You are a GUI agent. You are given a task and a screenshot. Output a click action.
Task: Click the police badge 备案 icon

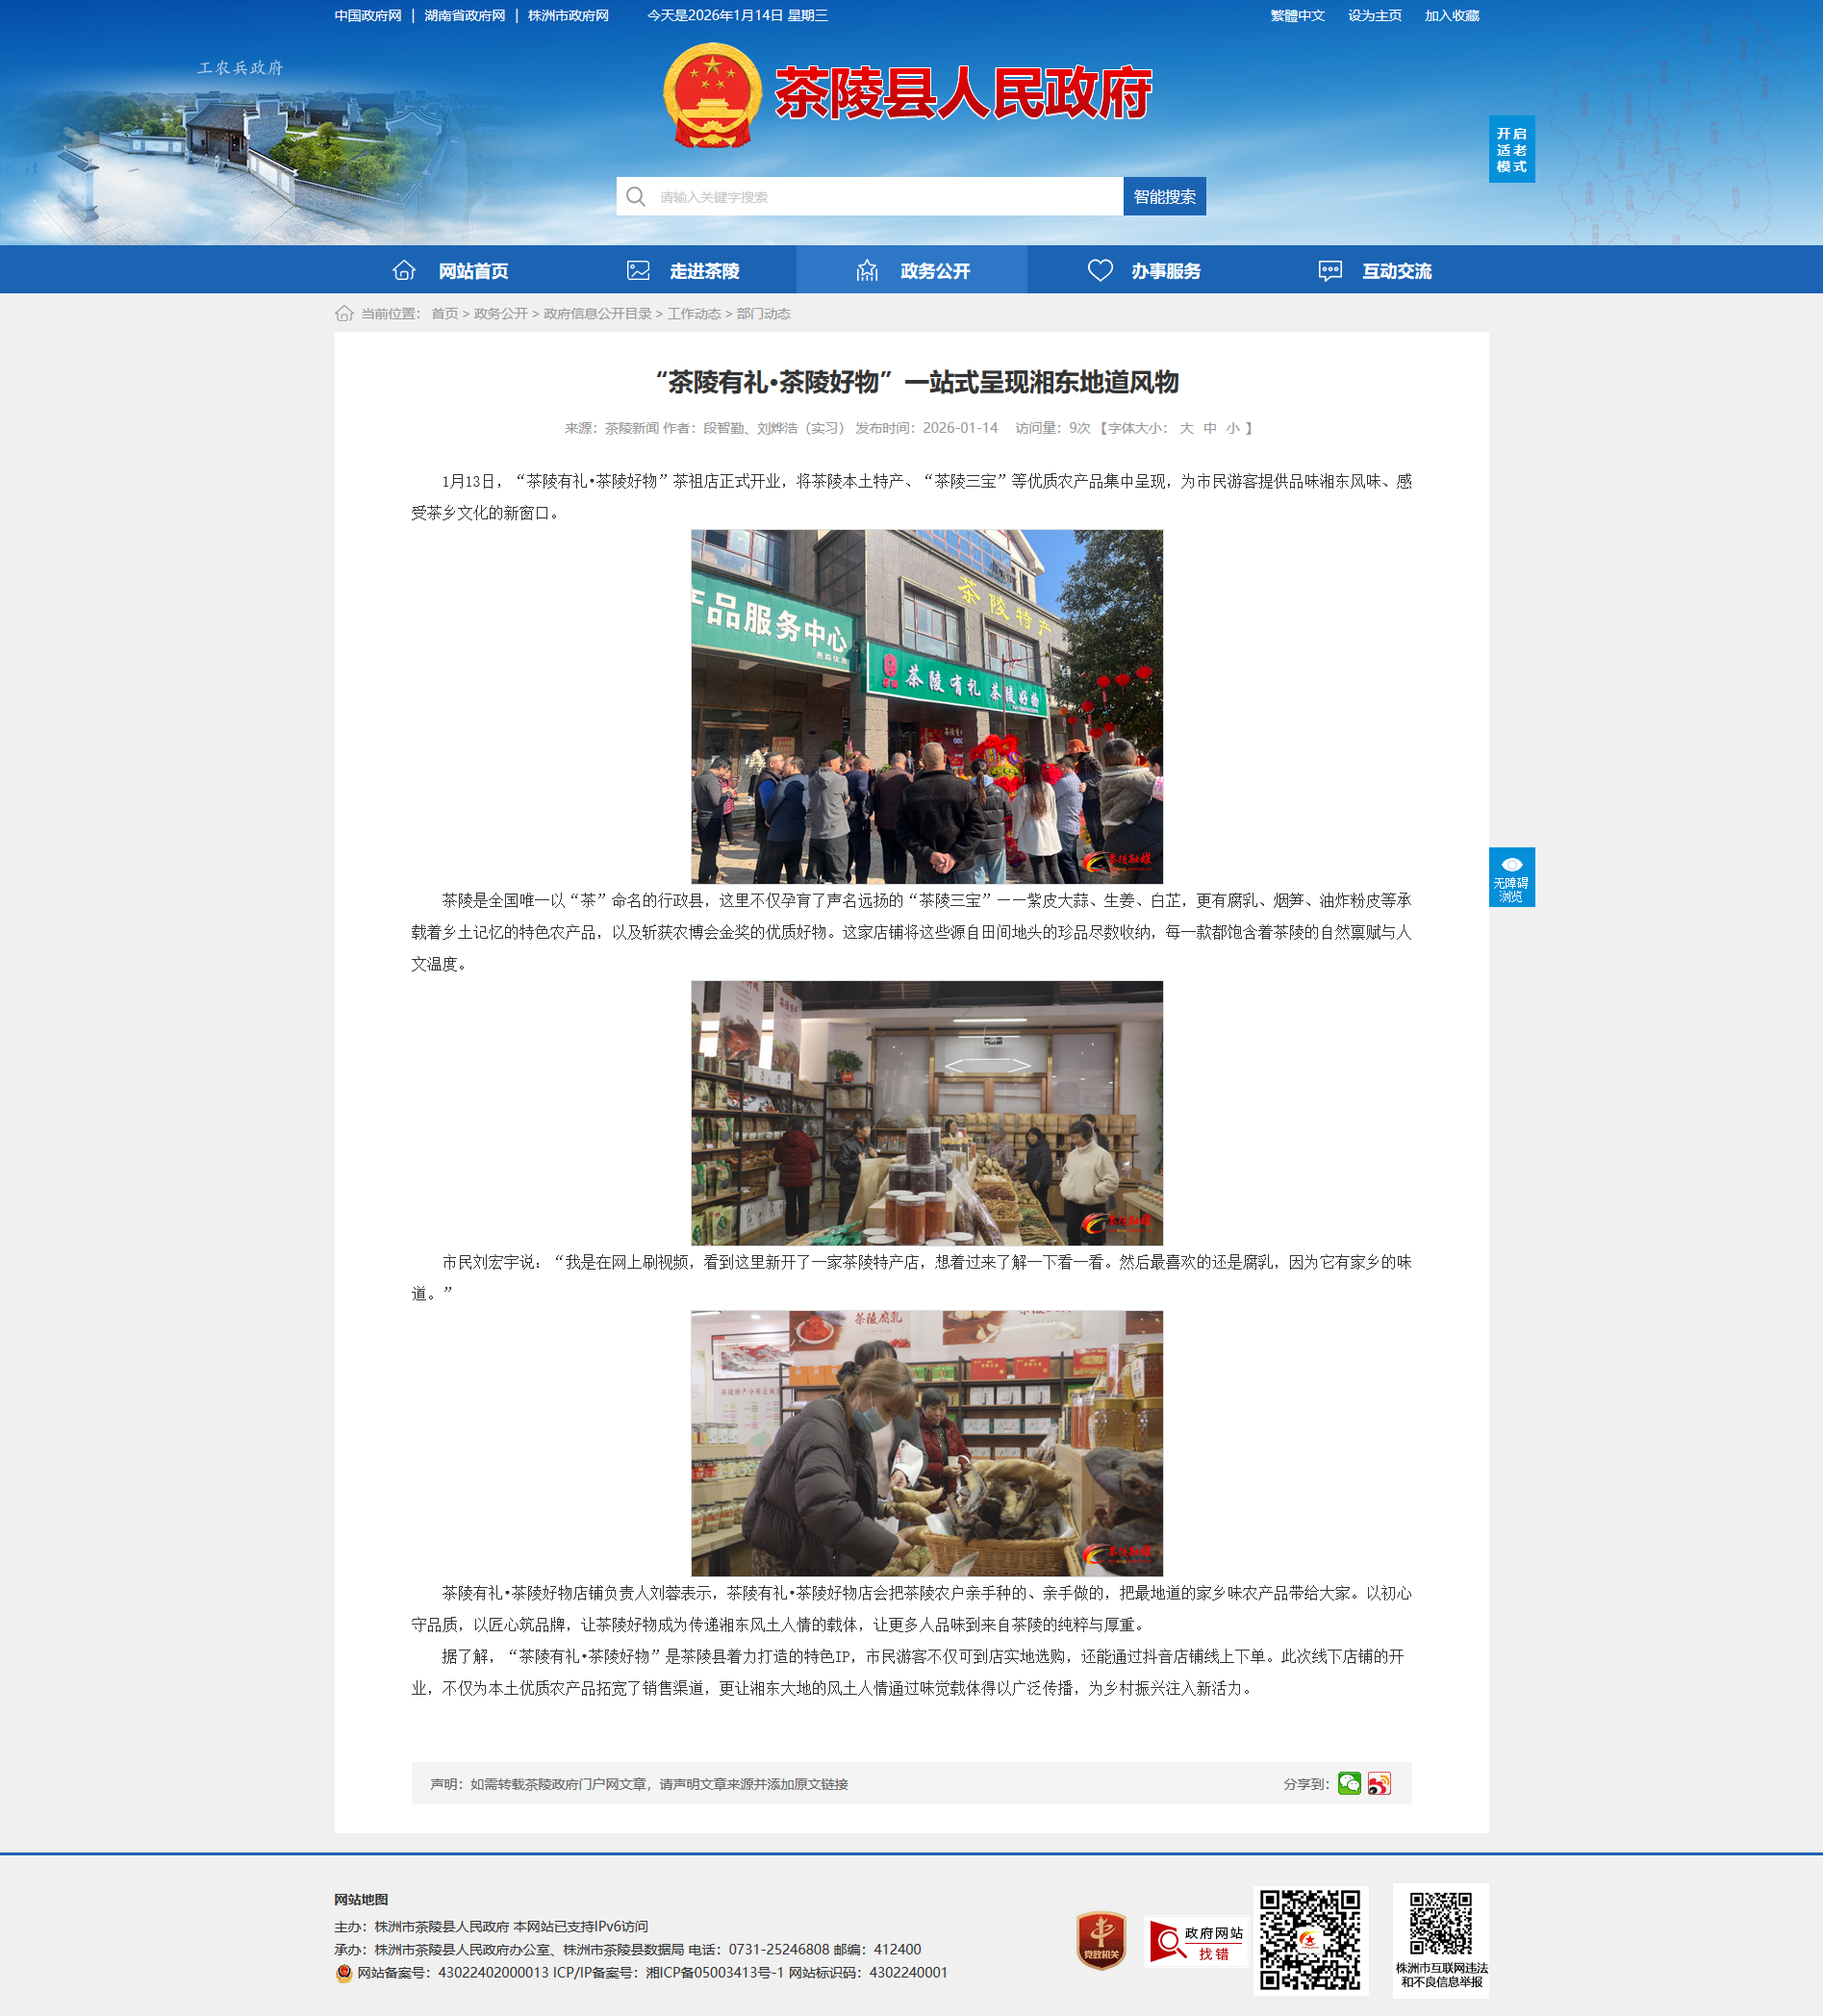(x=344, y=1973)
